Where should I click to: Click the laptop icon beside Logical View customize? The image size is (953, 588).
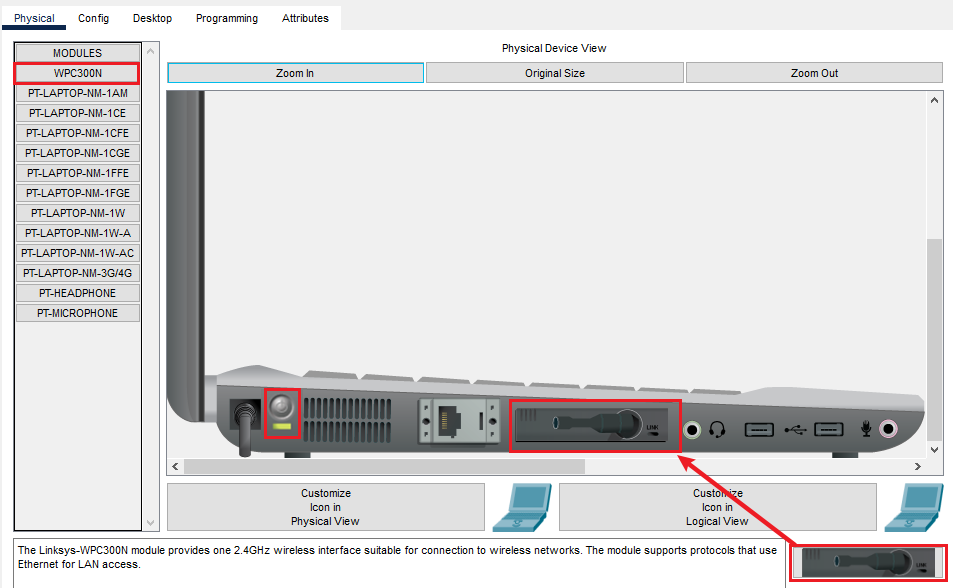(913, 507)
